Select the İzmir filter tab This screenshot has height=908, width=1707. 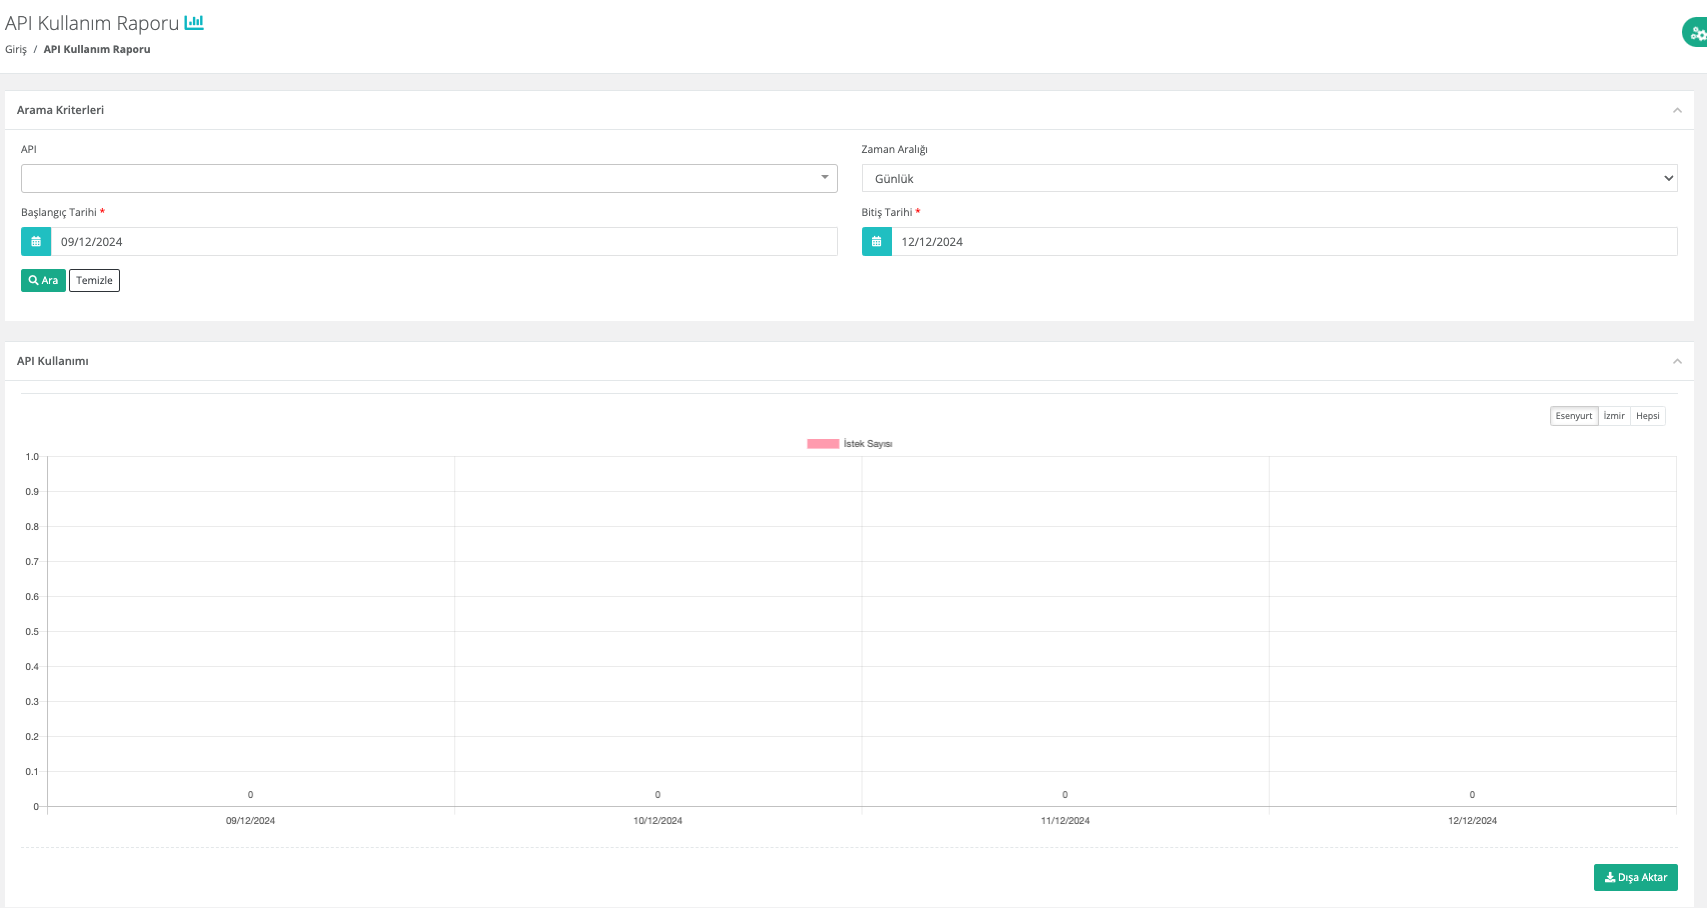pyautogui.click(x=1614, y=416)
